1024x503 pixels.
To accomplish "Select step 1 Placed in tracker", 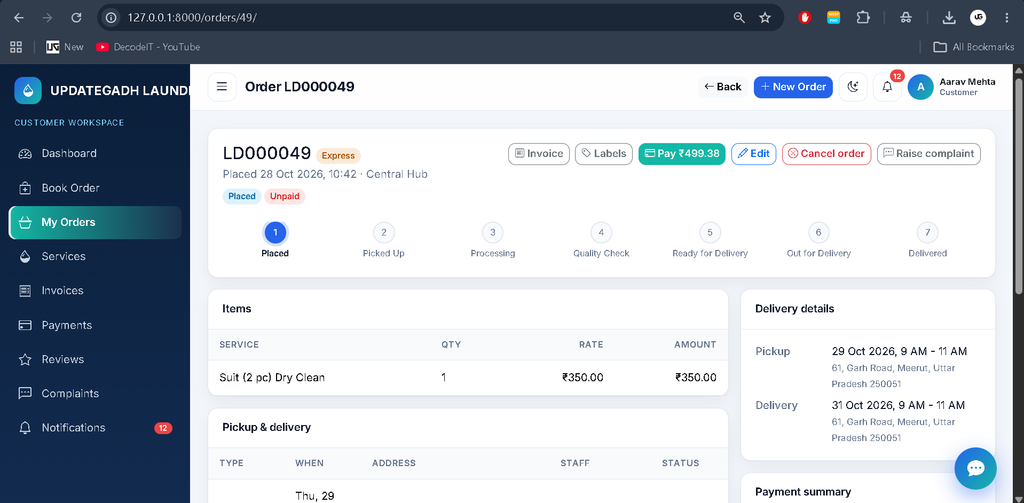I will coord(275,233).
